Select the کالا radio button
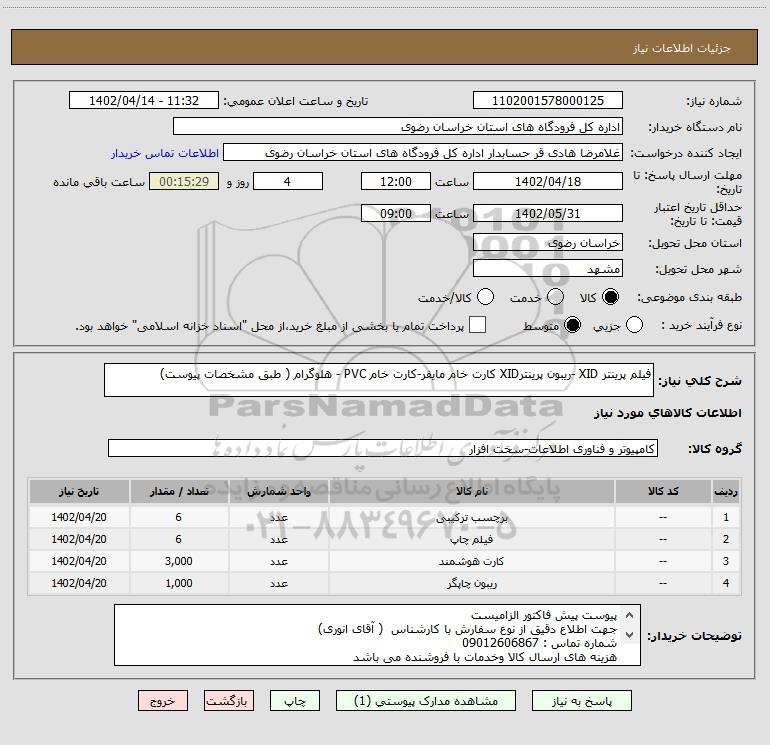 (610, 297)
